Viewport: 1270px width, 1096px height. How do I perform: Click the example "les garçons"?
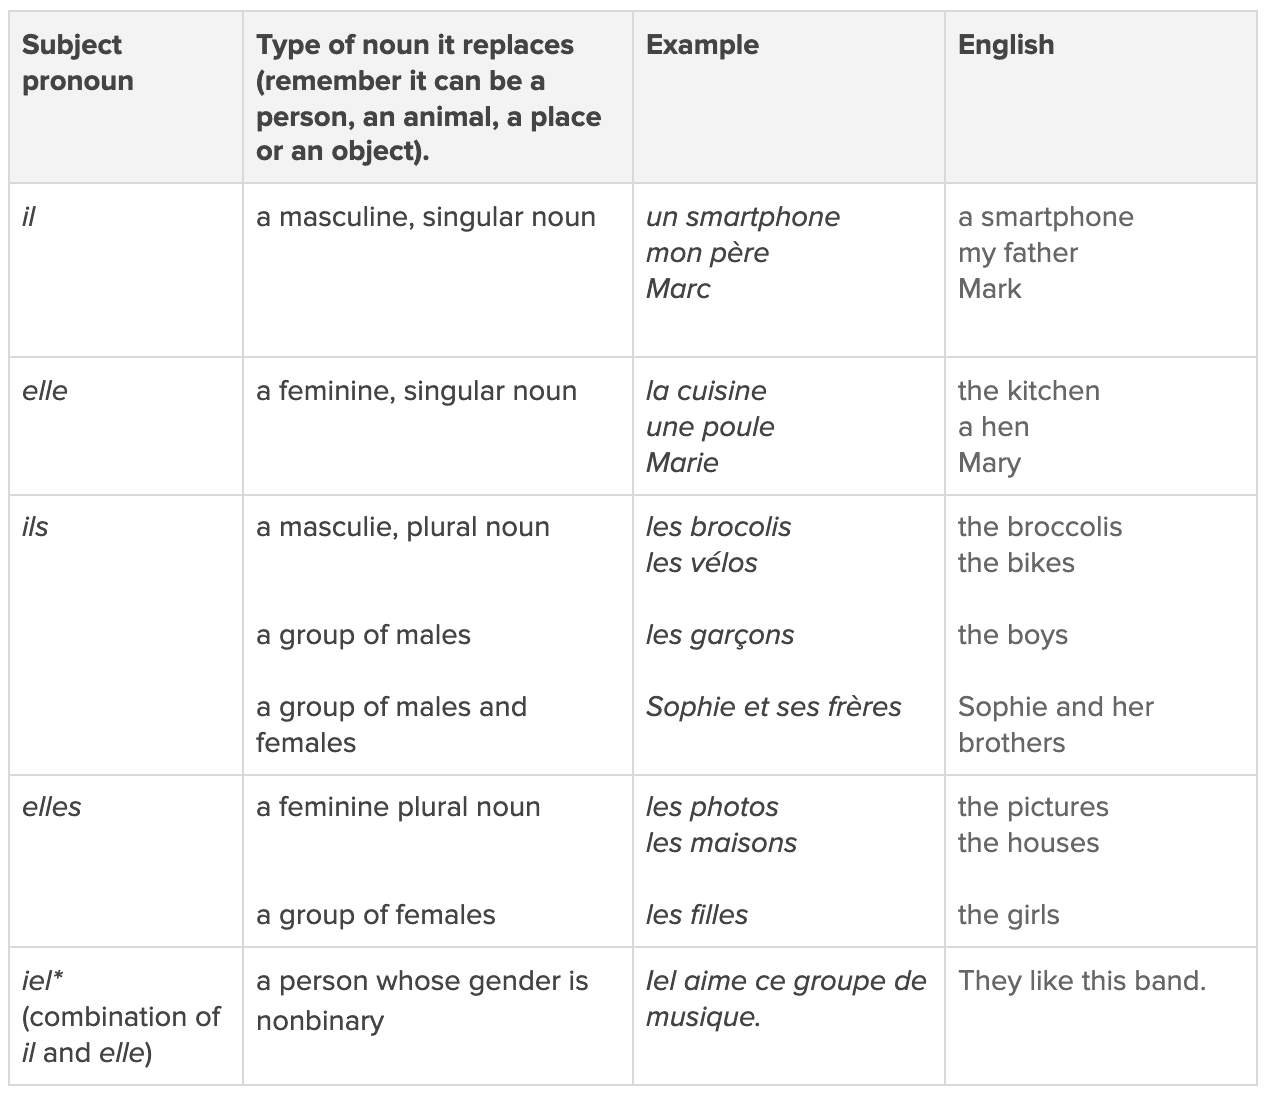click(x=720, y=635)
